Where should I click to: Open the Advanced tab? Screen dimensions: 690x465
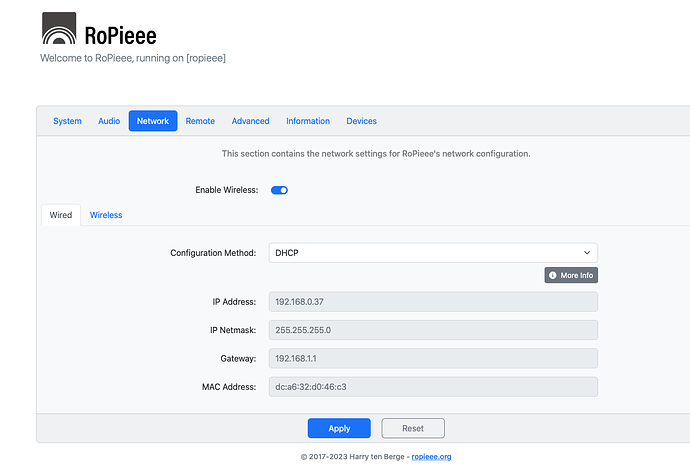(250, 121)
